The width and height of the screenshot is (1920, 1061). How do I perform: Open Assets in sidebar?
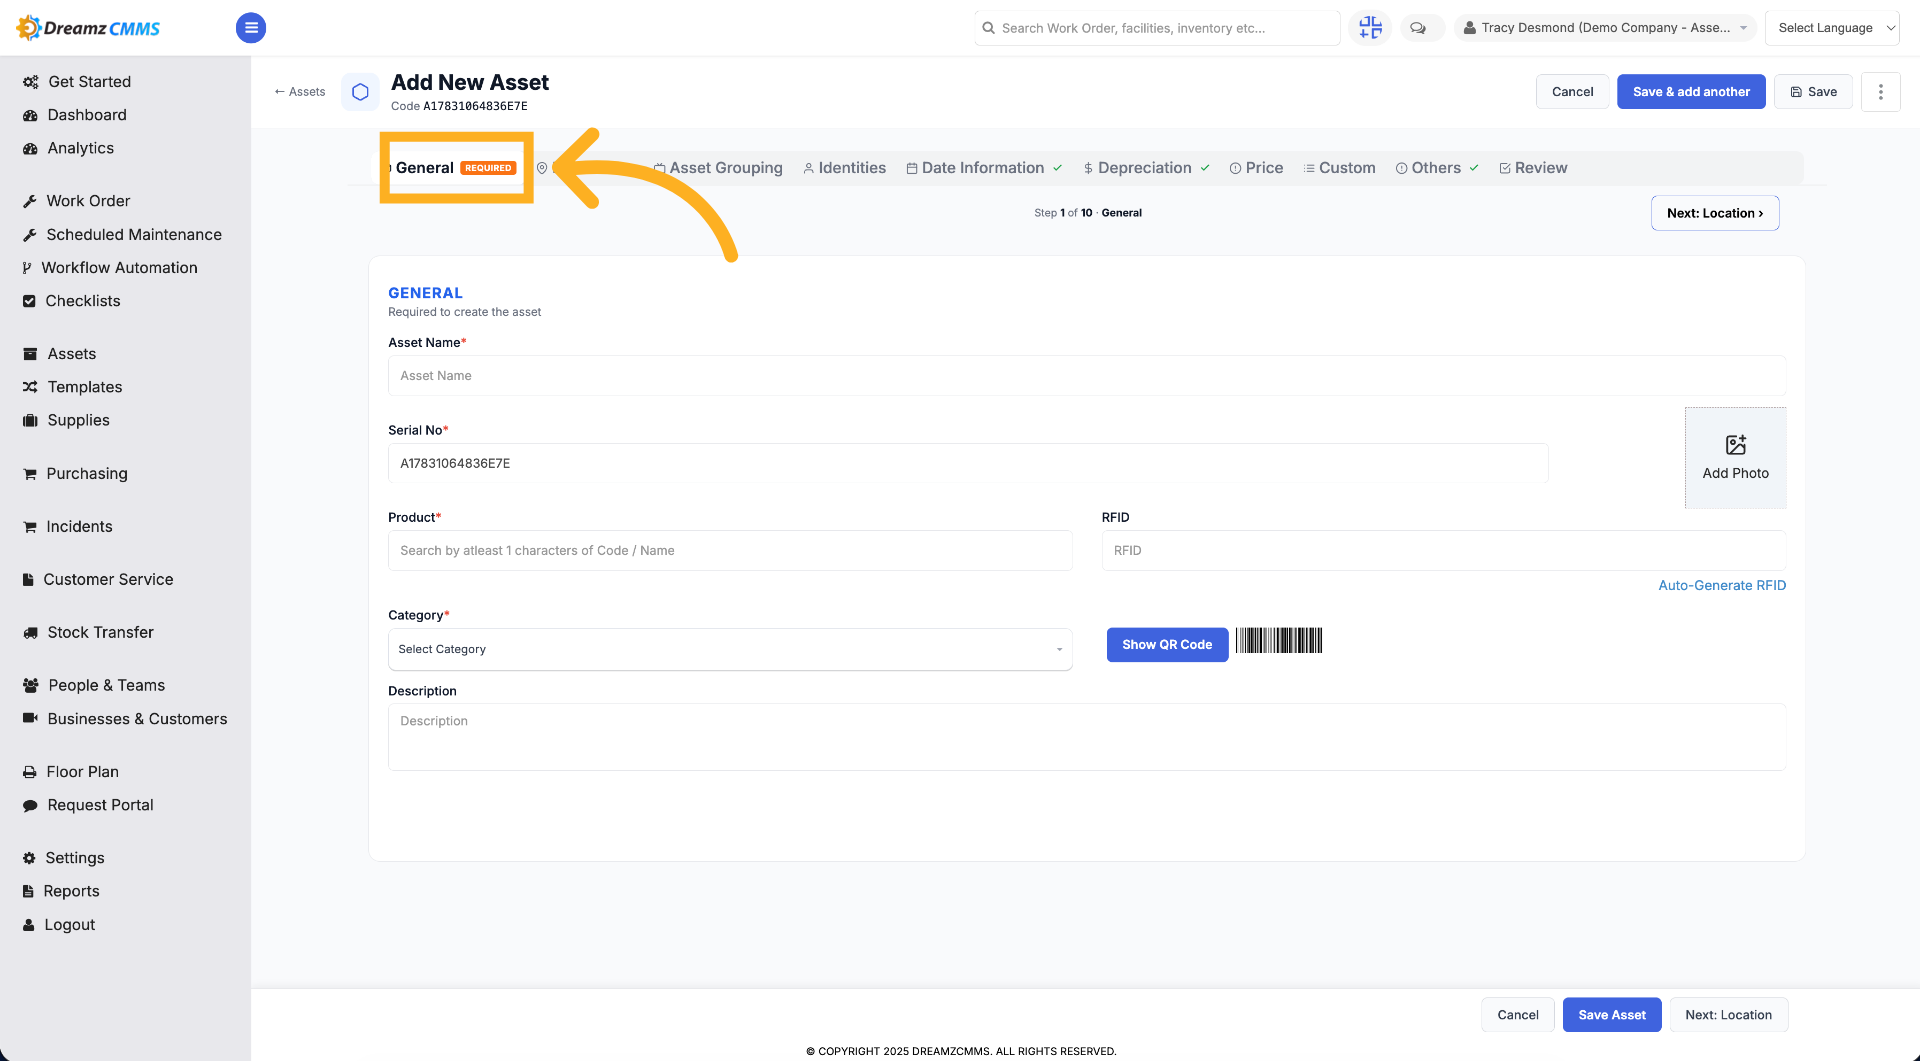coord(72,354)
